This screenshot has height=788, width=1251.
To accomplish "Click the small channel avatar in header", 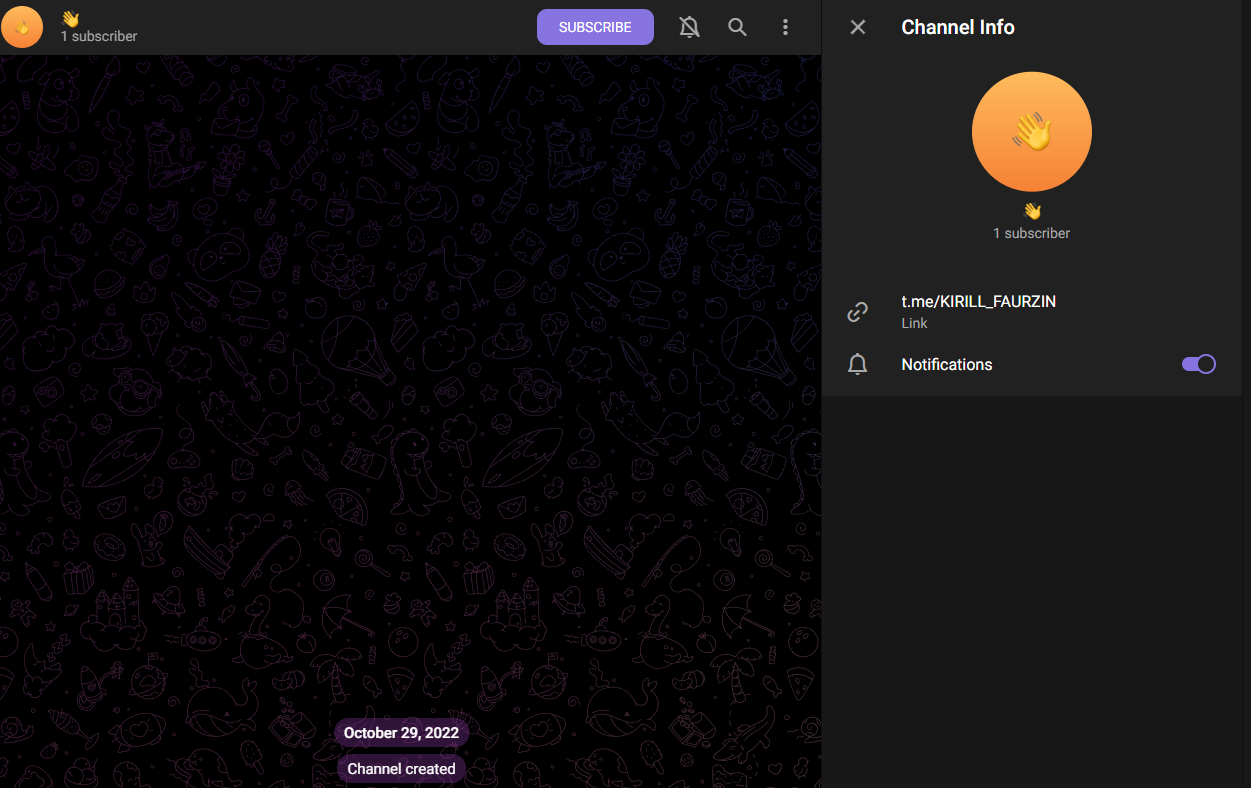I will [22, 27].
